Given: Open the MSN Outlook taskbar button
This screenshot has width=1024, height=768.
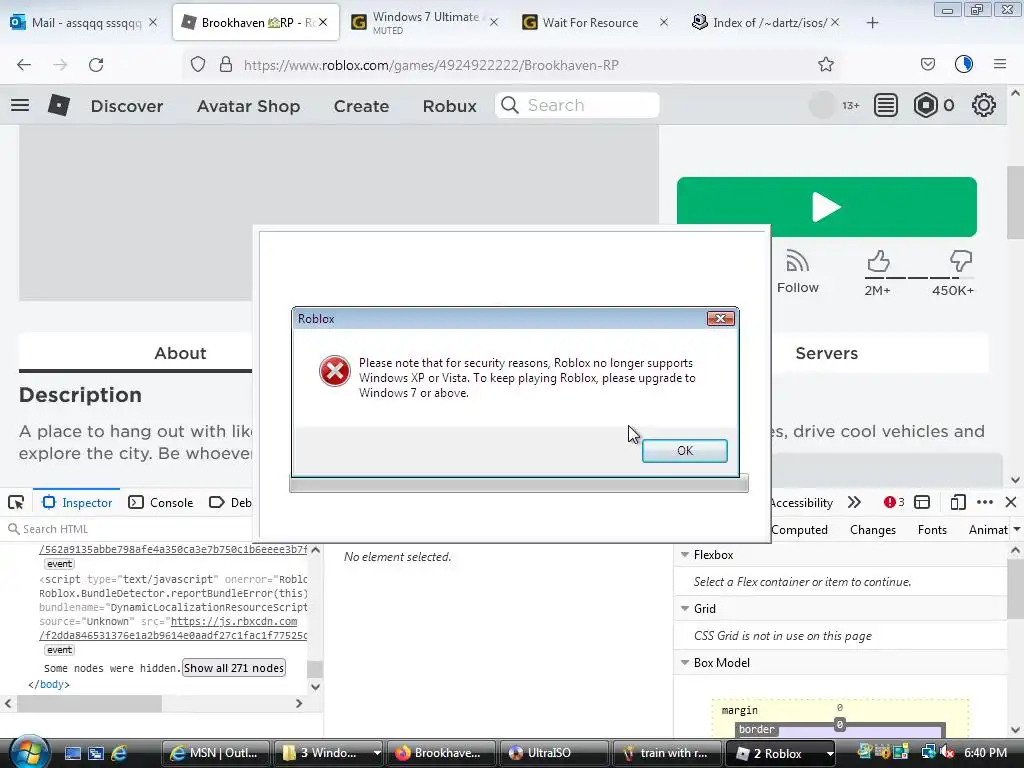Looking at the screenshot, I should (x=216, y=753).
